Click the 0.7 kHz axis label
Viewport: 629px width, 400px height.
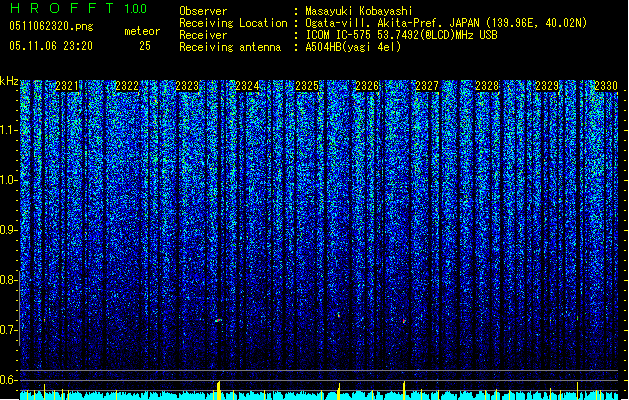9,330
